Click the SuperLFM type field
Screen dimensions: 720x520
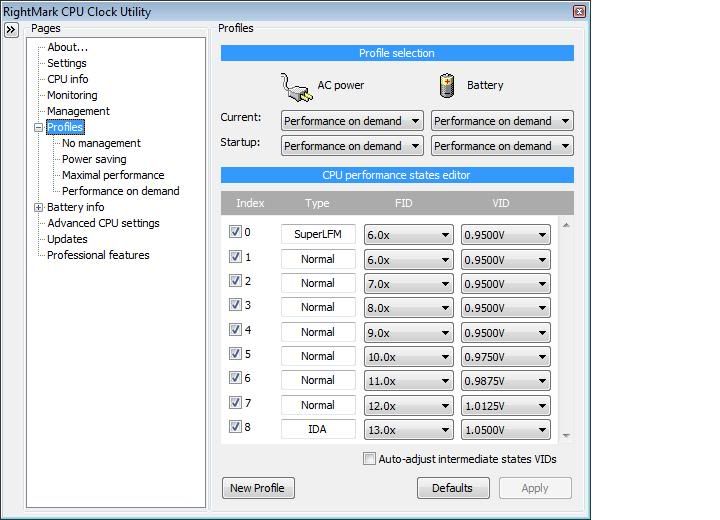pyautogui.click(x=318, y=234)
